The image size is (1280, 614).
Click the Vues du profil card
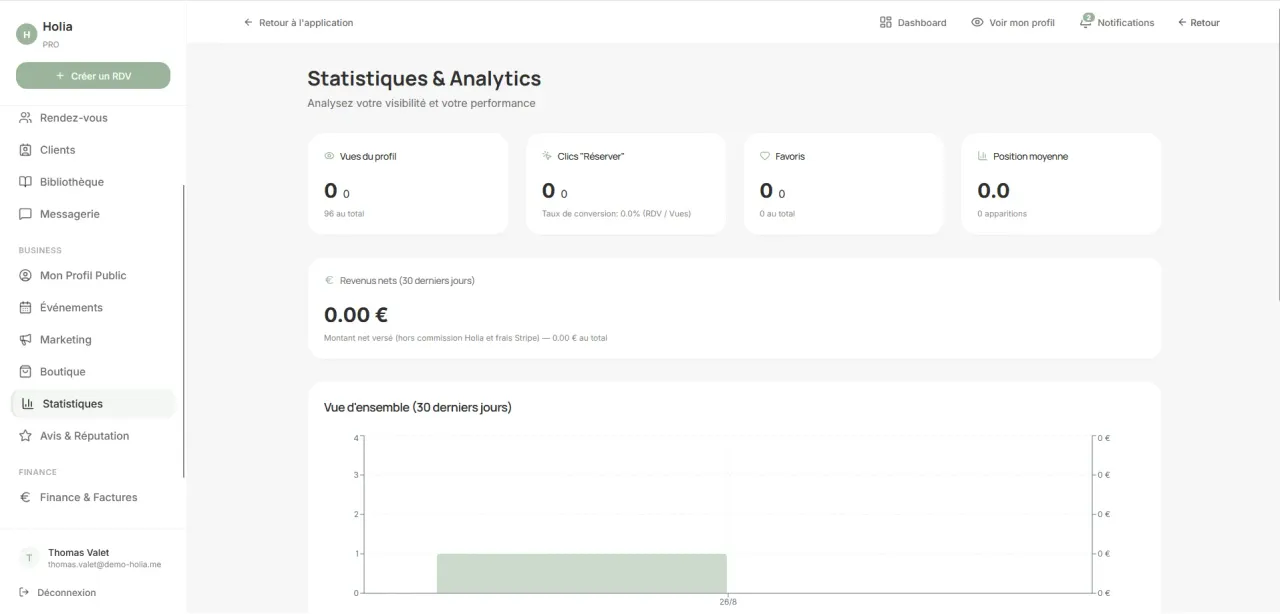click(x=408, y=184)
